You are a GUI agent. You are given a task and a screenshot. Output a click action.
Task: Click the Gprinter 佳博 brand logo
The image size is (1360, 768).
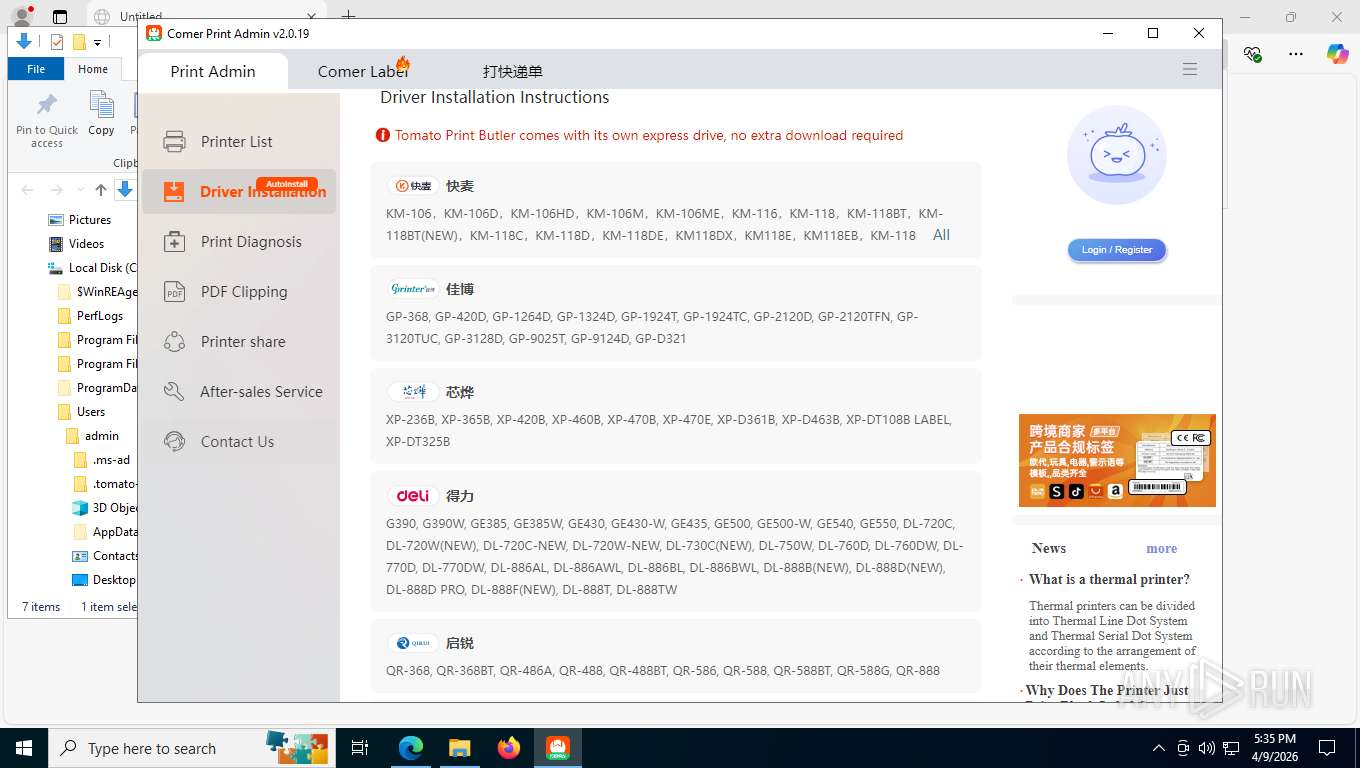click(x=413, y=289)
